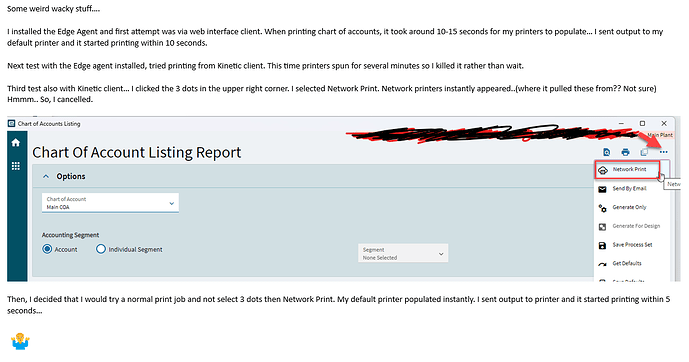Minimize the Chart of Accounts Listing window
689x362 pixels.
[x=621, y=123]
